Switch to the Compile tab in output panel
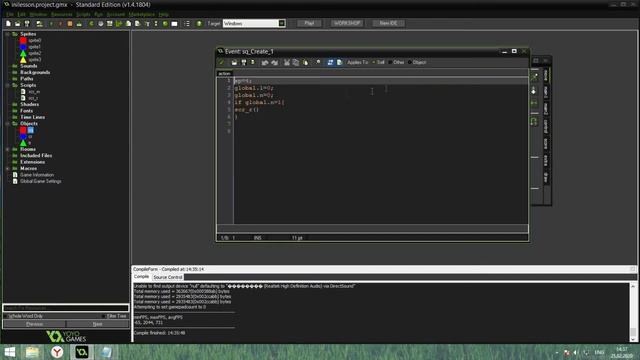The image size is (640, 360). [x=141, y=277]
